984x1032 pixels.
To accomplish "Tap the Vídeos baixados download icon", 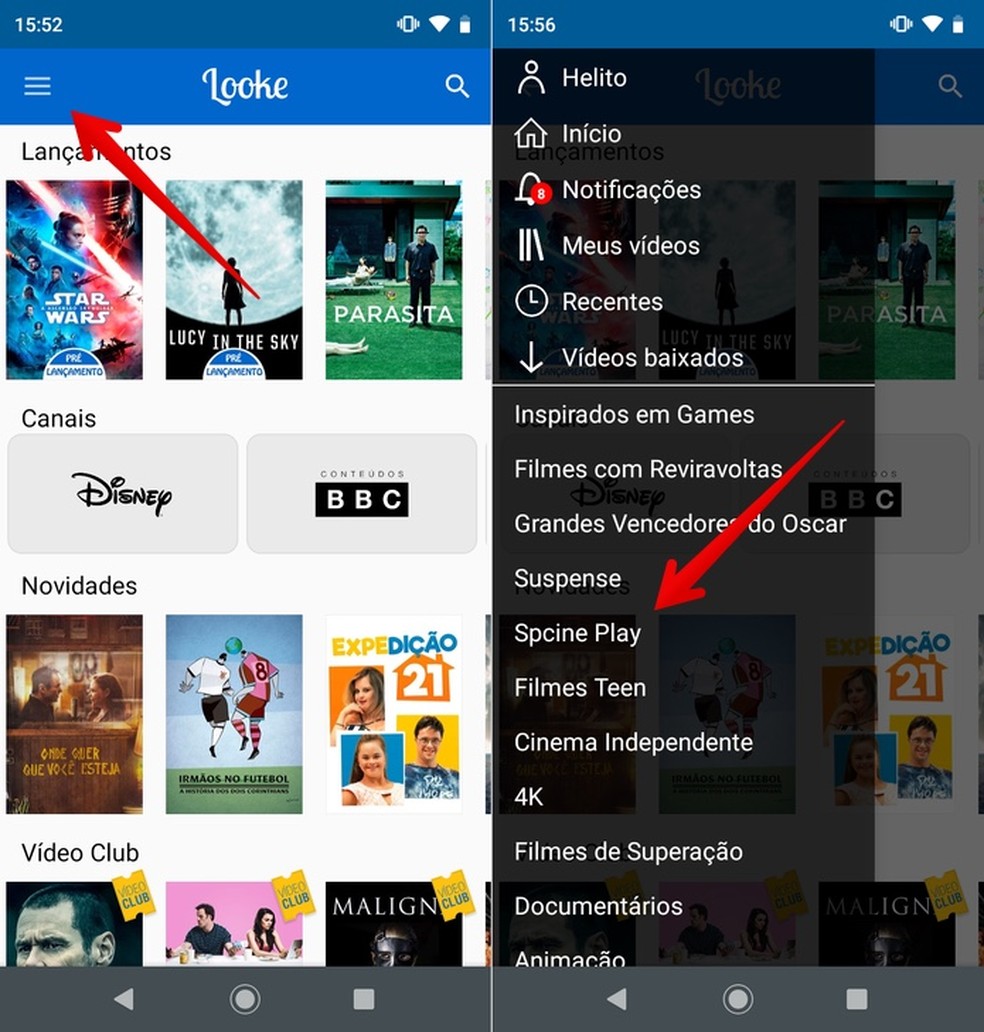I will tap(531, 357).
